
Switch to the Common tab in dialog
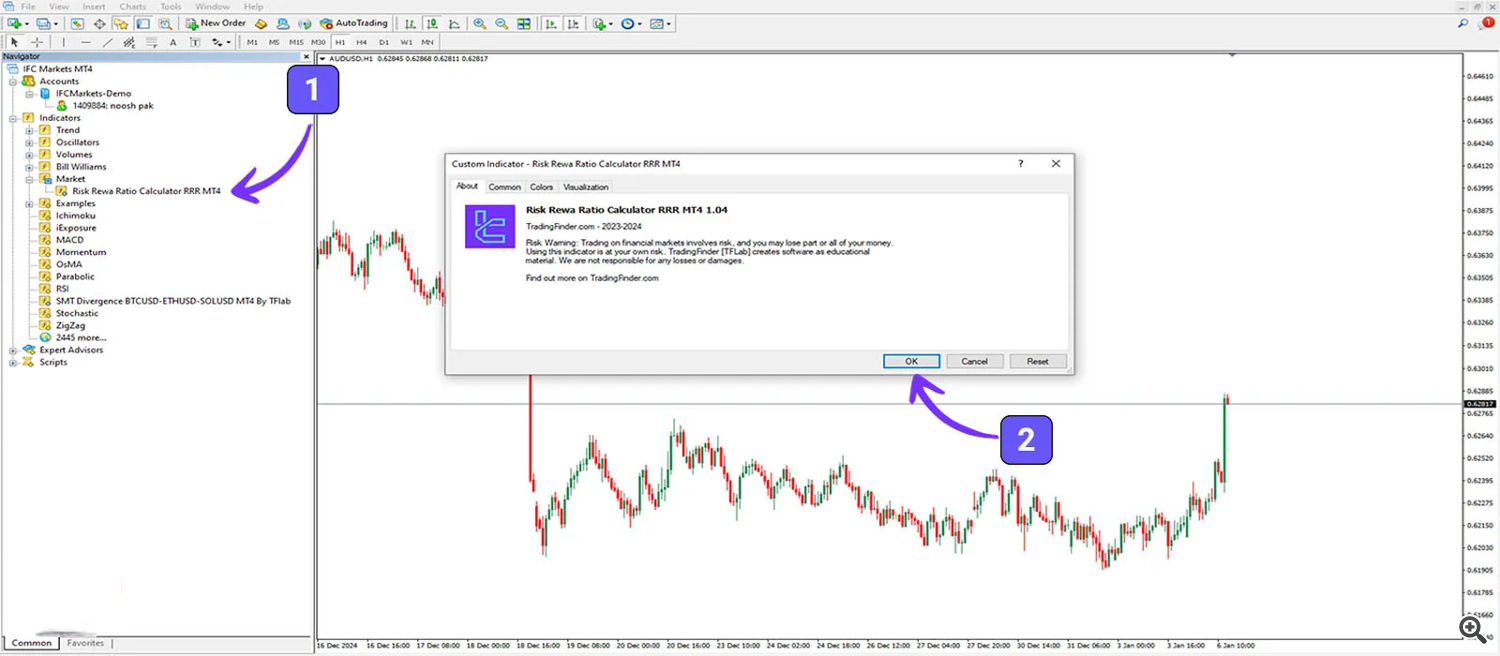click(504, 187)
